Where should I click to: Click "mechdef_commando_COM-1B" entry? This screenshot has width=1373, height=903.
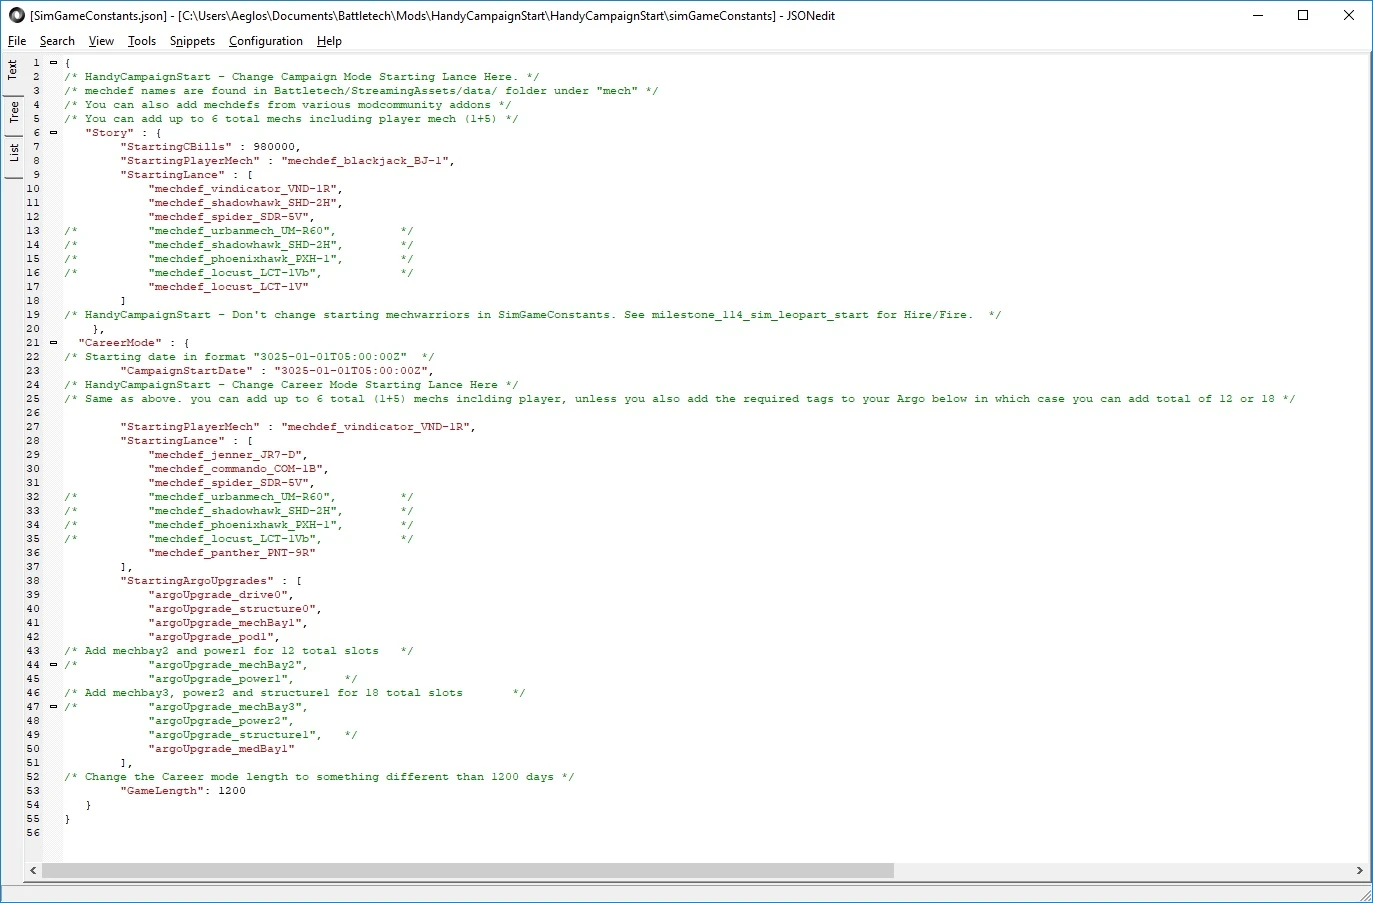click(236, 468)
